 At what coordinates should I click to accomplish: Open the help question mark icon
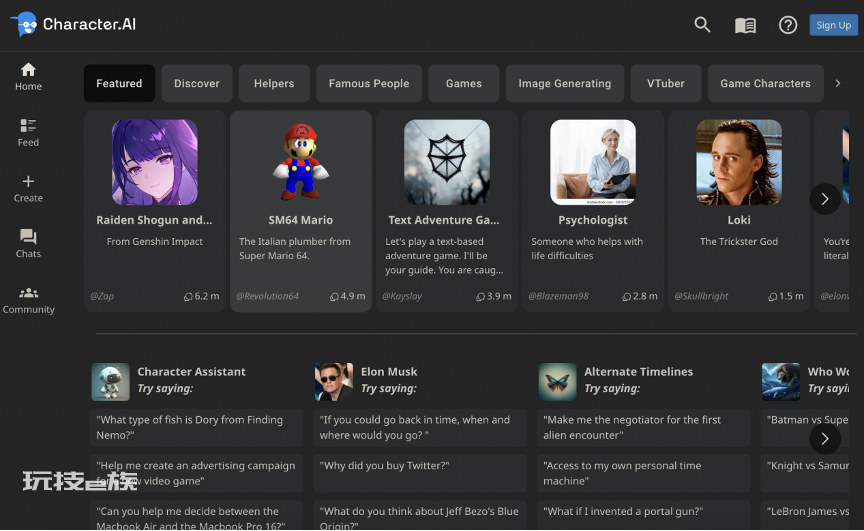point(788,25)
